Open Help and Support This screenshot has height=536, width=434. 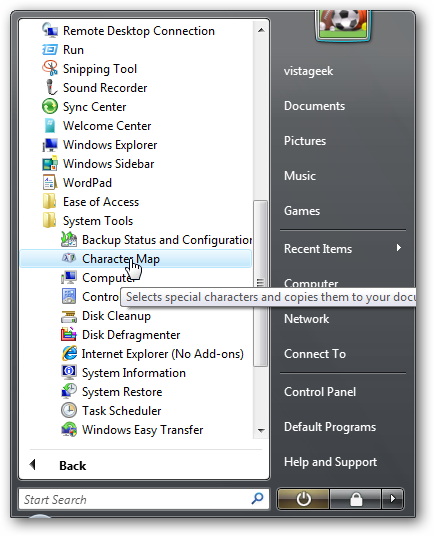click(330, 462)
